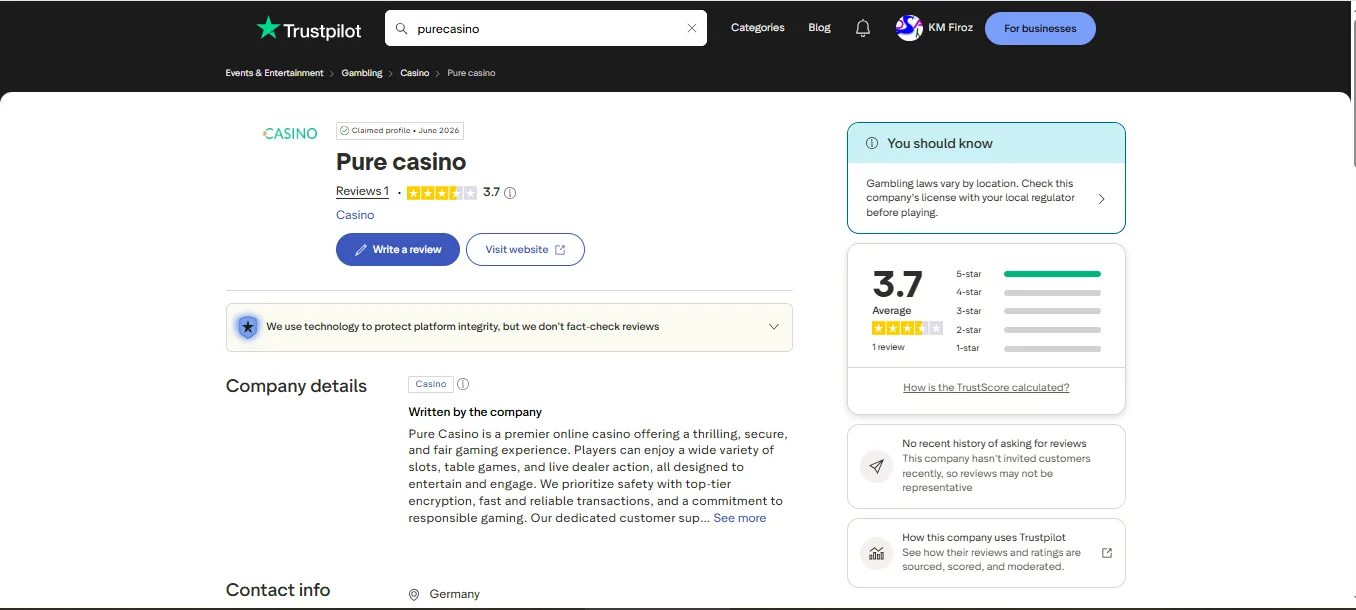This screenshot has height=610, width=1356.
Task: Open the Casino breadcrumb link
Action: coord(415,73)
